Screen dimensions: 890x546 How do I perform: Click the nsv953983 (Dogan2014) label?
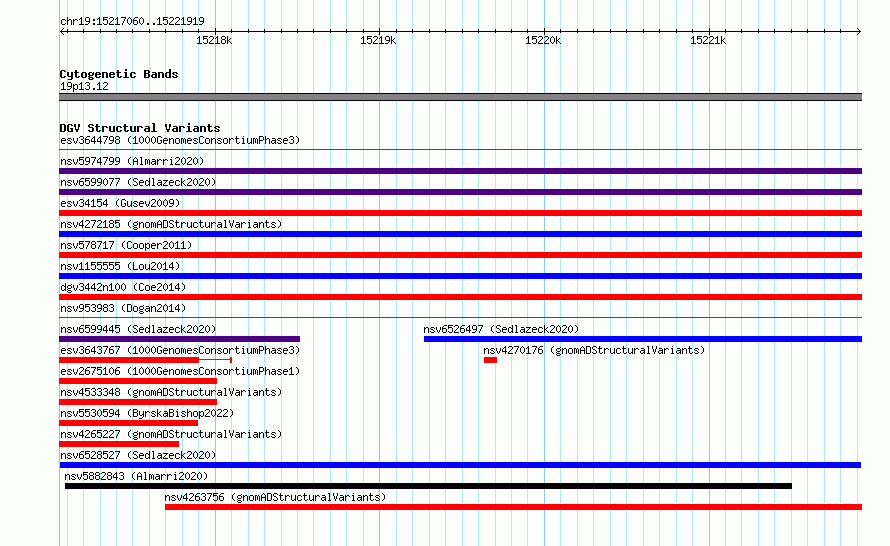coord(123,308)
